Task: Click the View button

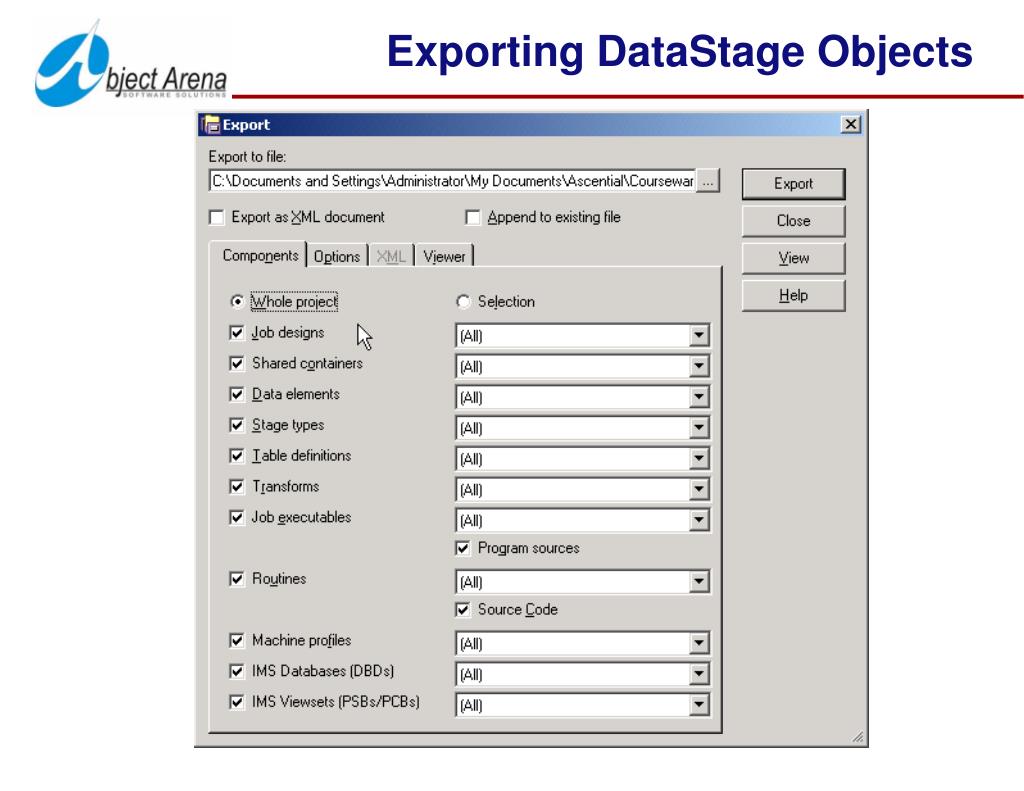Action: point(793,258)
